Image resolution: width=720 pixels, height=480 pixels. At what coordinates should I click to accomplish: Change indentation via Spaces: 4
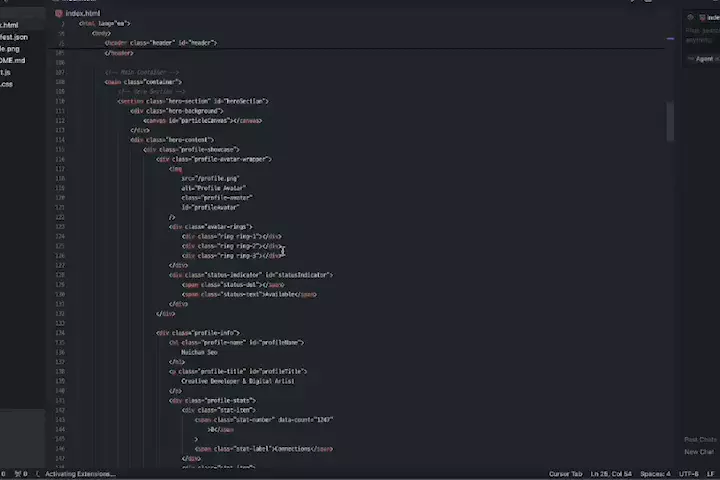655,474
